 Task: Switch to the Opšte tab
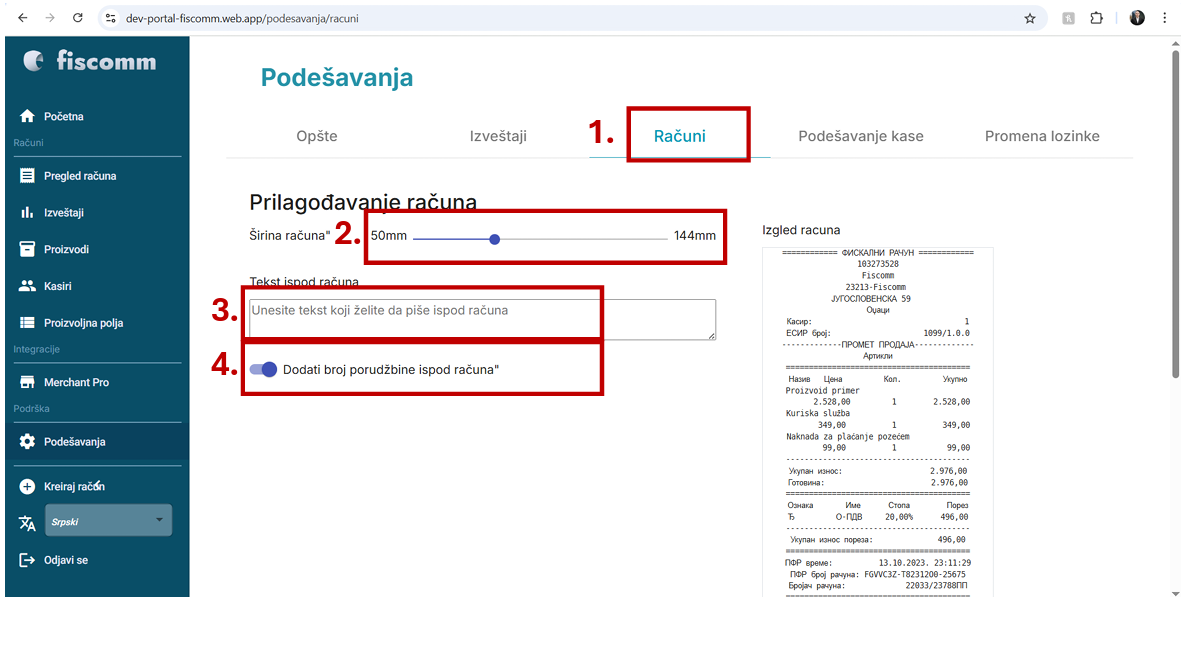pyautogui.click(x=317, y=136)
